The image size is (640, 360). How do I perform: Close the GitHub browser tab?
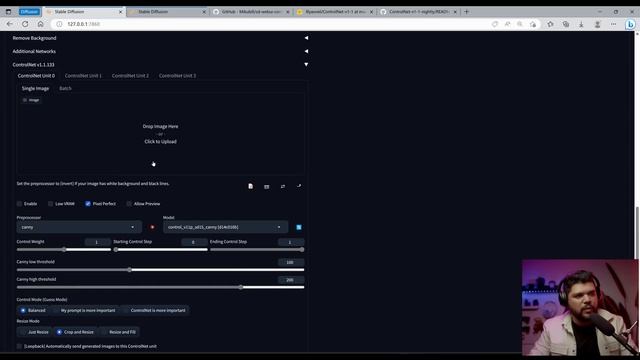coord(288,12)
